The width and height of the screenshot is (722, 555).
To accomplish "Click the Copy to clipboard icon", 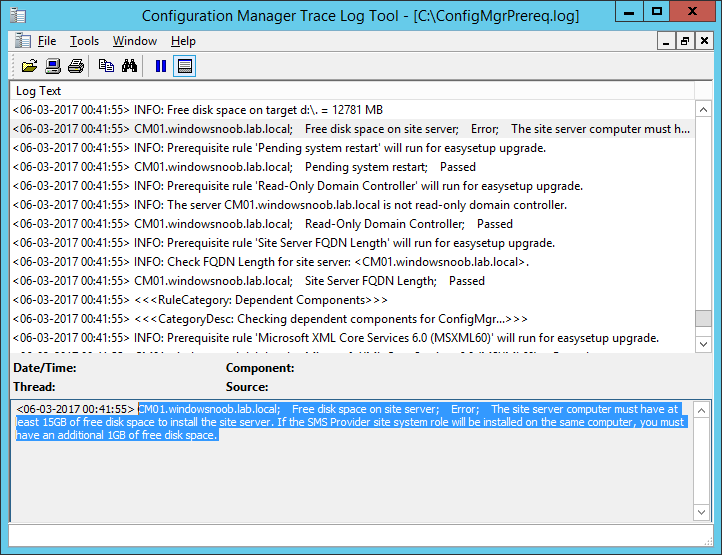I will coord(106,66).
